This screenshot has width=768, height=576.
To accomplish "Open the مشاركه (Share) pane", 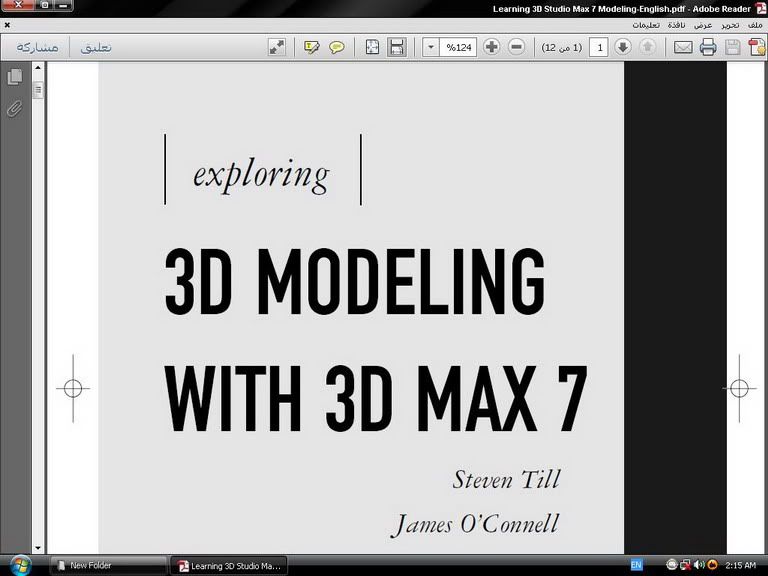I will coord(37,47).
